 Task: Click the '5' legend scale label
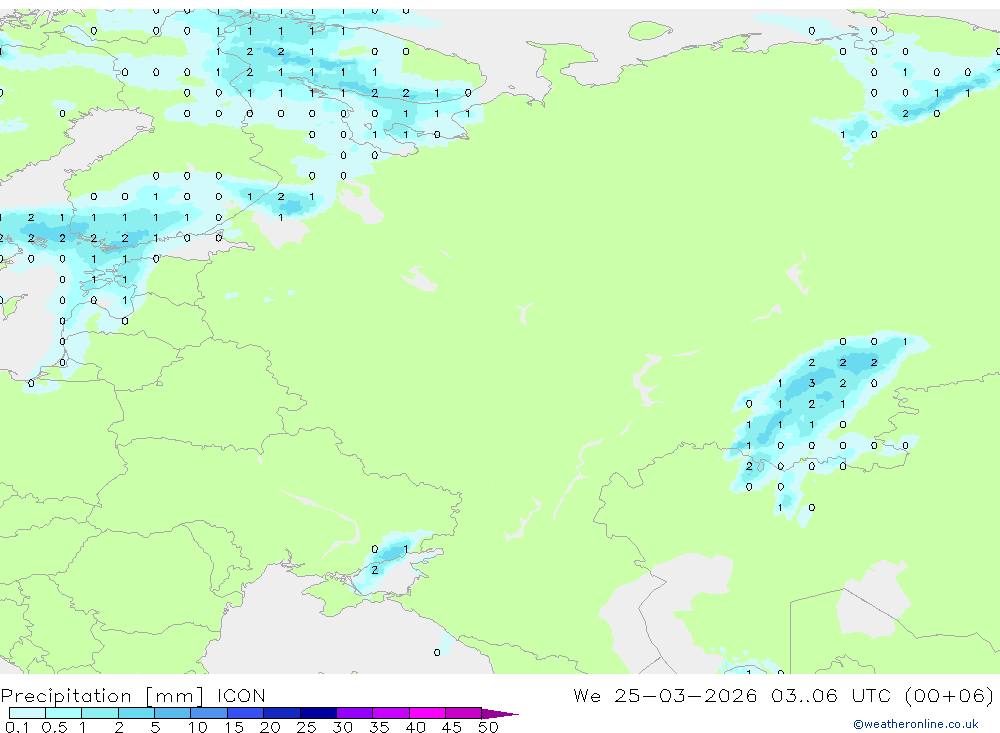pos(155,727)
